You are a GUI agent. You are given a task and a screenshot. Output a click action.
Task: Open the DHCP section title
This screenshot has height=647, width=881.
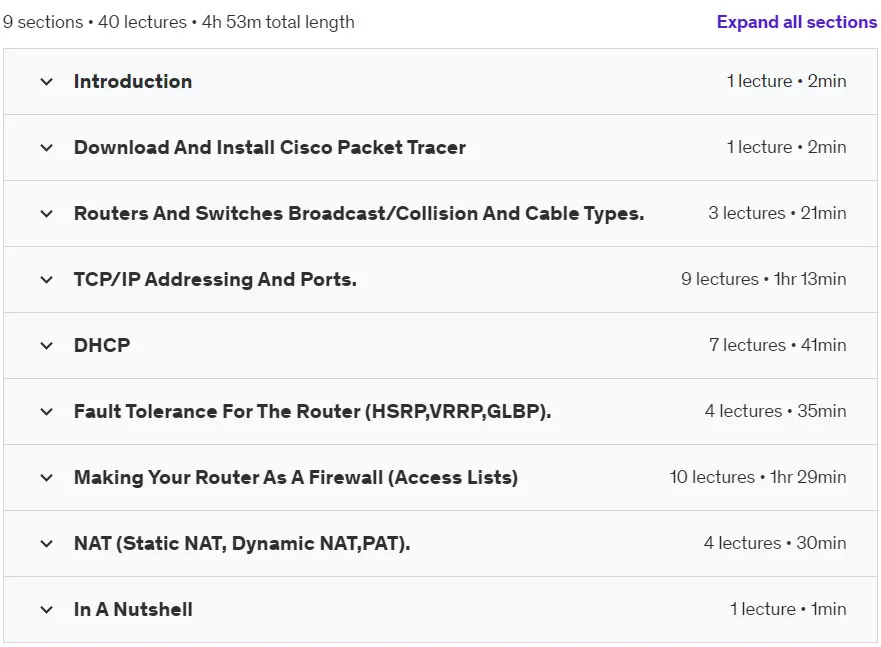(x=102, y=345)
